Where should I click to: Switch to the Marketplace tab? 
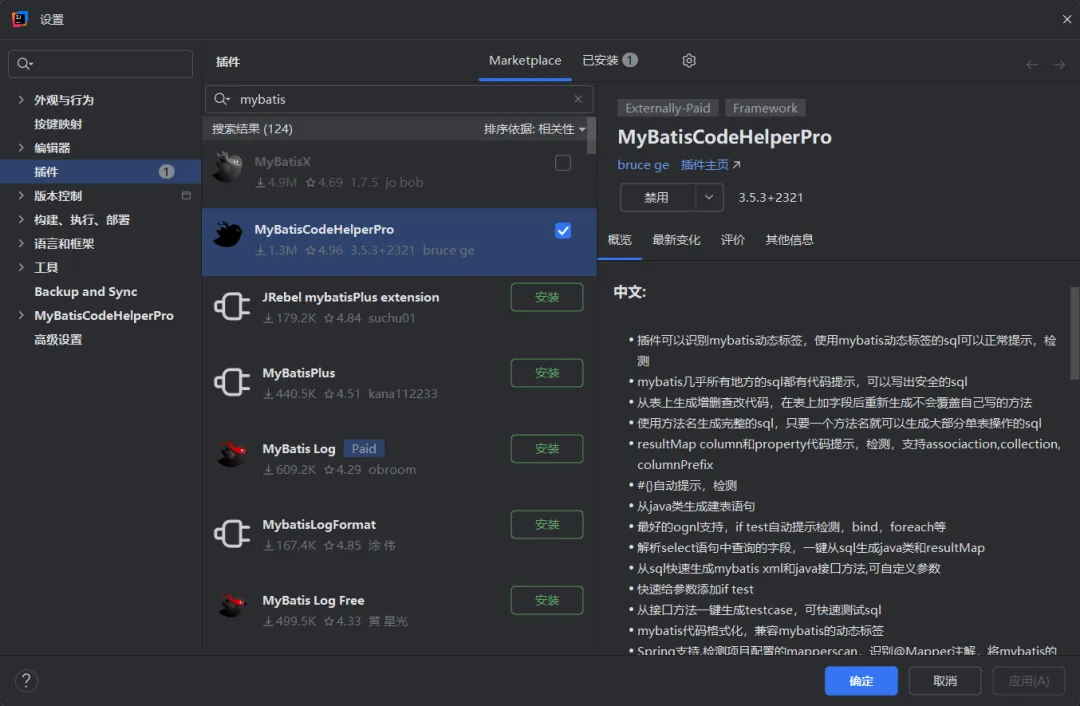pos(525,61)
